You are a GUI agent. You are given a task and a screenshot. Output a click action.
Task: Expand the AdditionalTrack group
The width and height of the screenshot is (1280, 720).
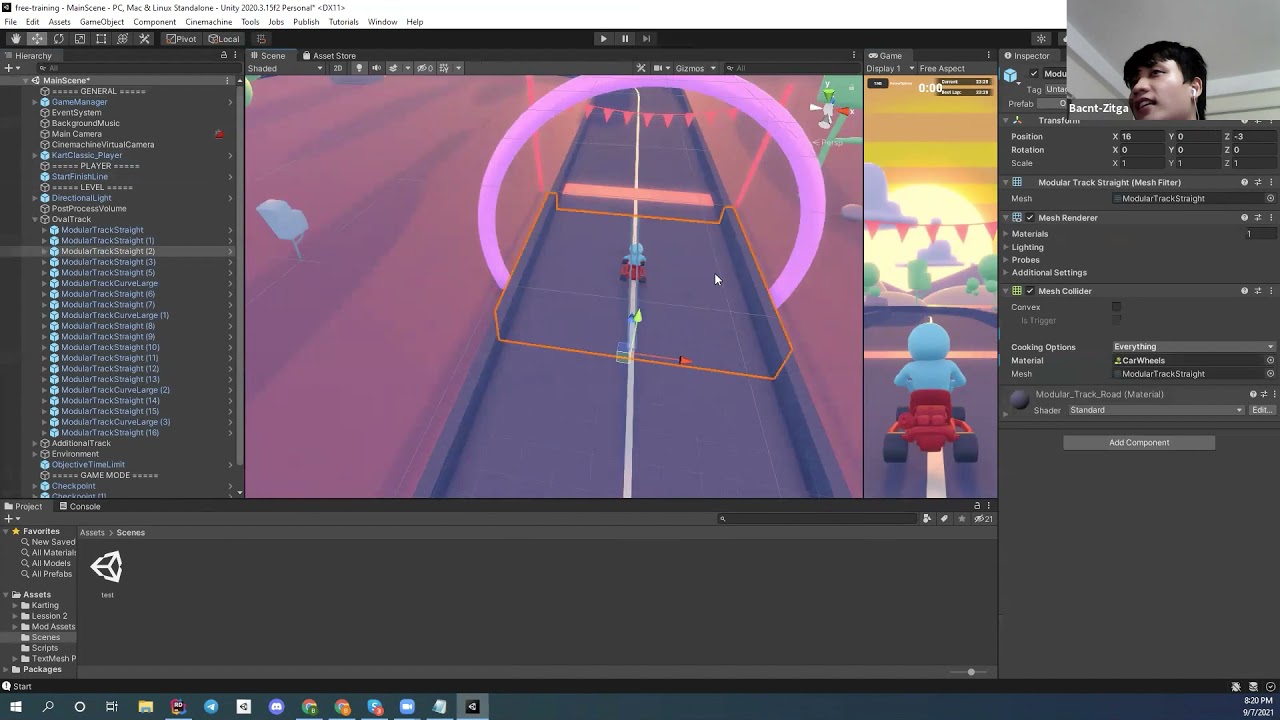coord(35,443)
